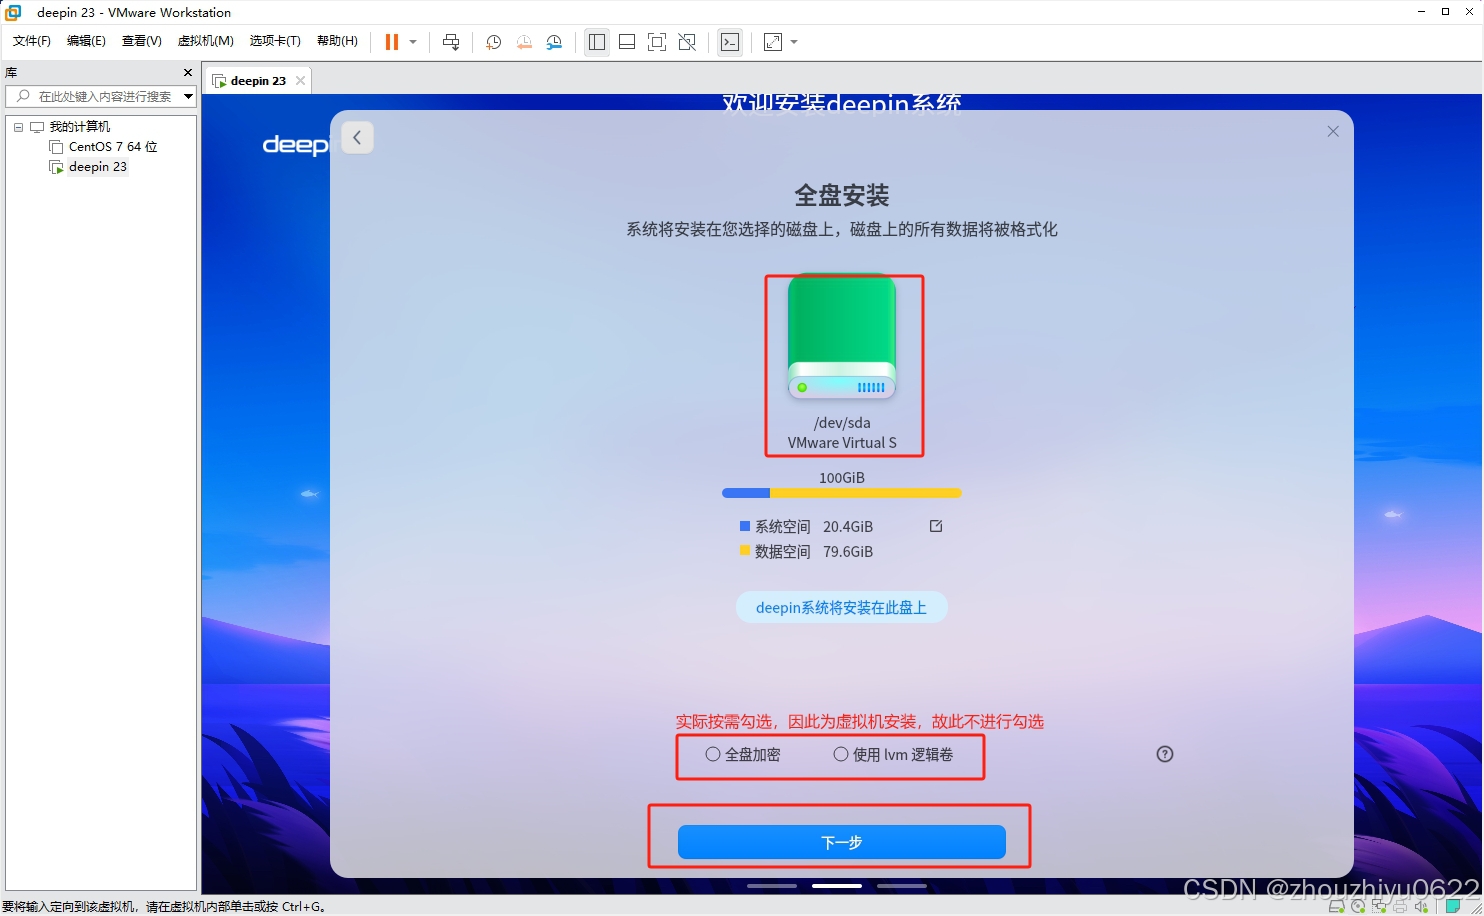Go back using the installer's back arrow
Screen dimensions: 1484x916
pos(357,137)
